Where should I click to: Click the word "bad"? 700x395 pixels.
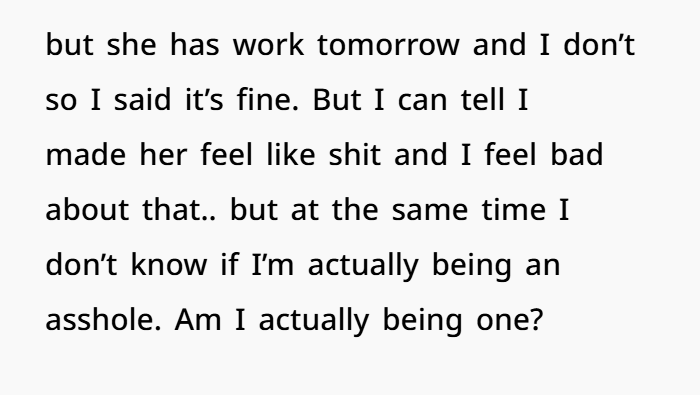point(577,154)
